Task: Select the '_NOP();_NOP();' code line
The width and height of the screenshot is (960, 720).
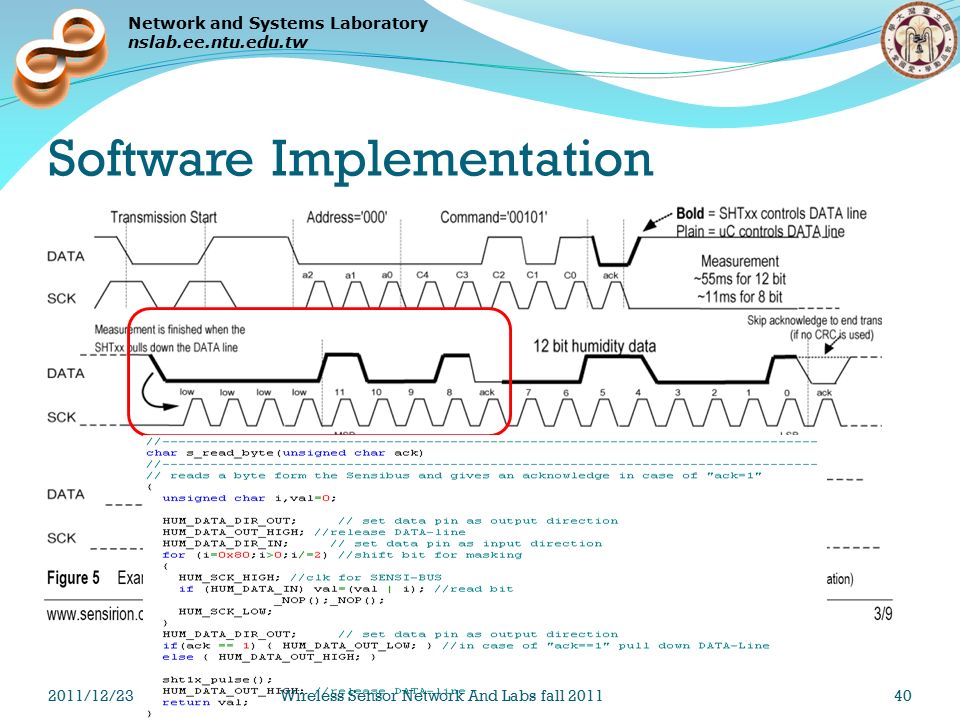Action: tap(329, 600)
